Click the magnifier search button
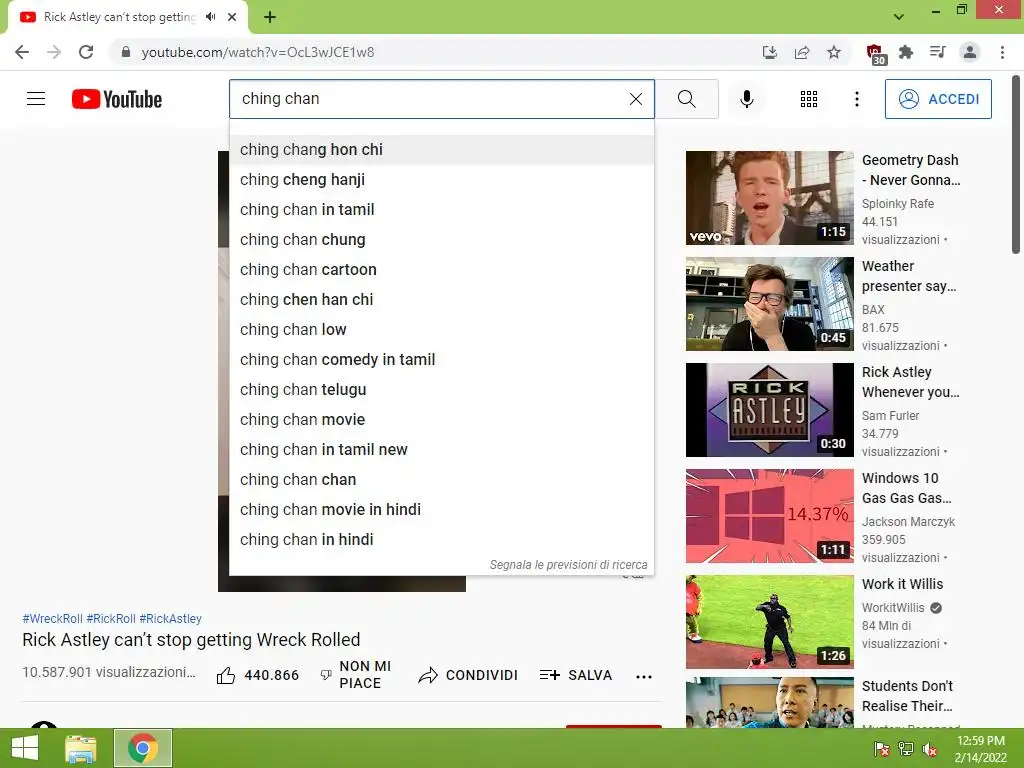Screen dimensions: 1024x768 pyautogui.click(x=686, y=99)
